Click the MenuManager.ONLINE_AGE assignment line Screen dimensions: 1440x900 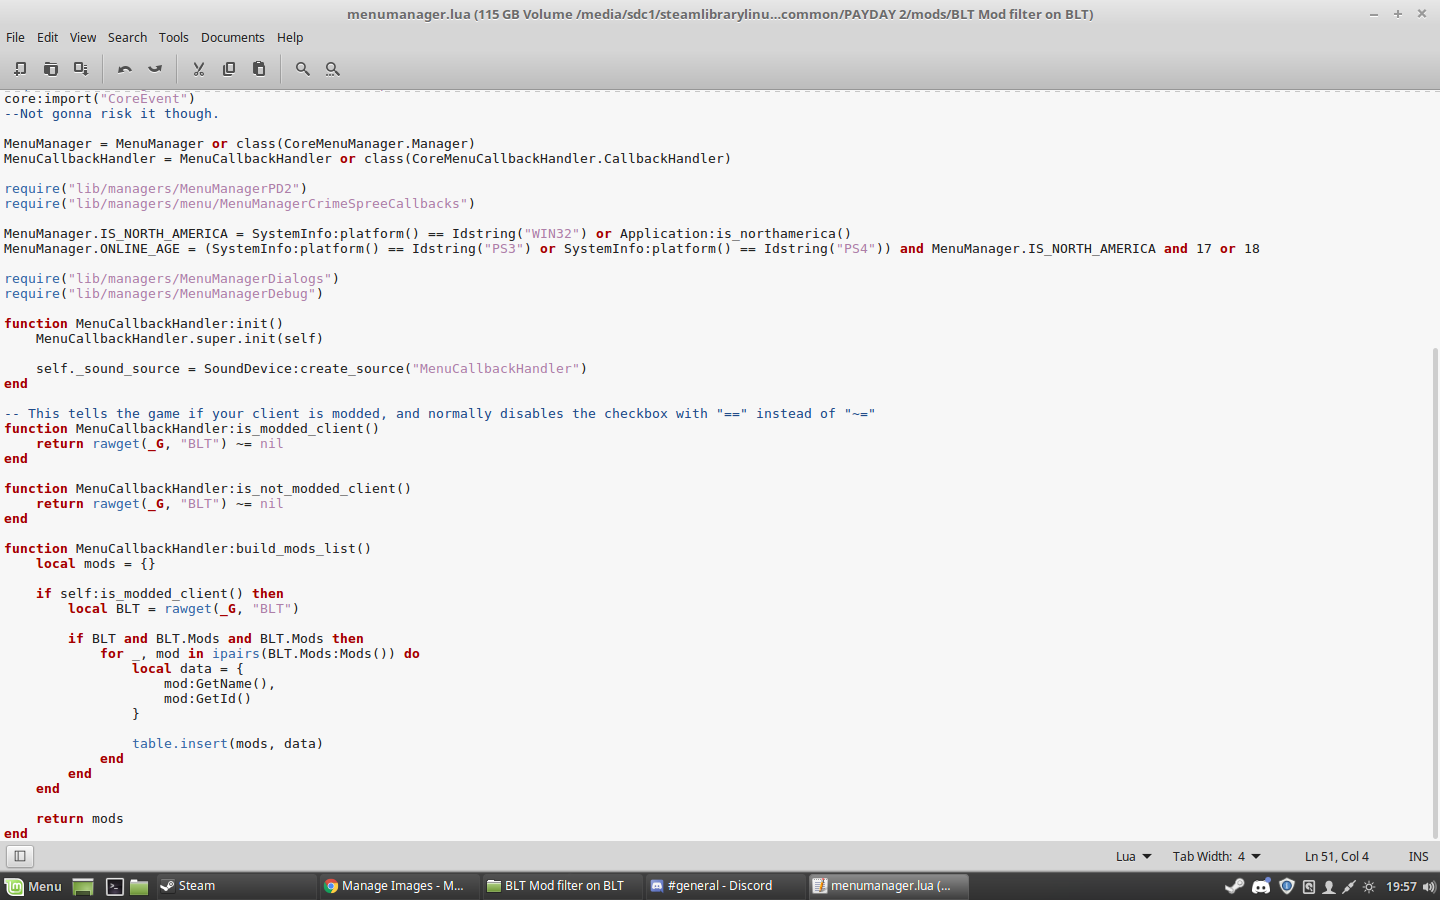[x=632, y=249]
